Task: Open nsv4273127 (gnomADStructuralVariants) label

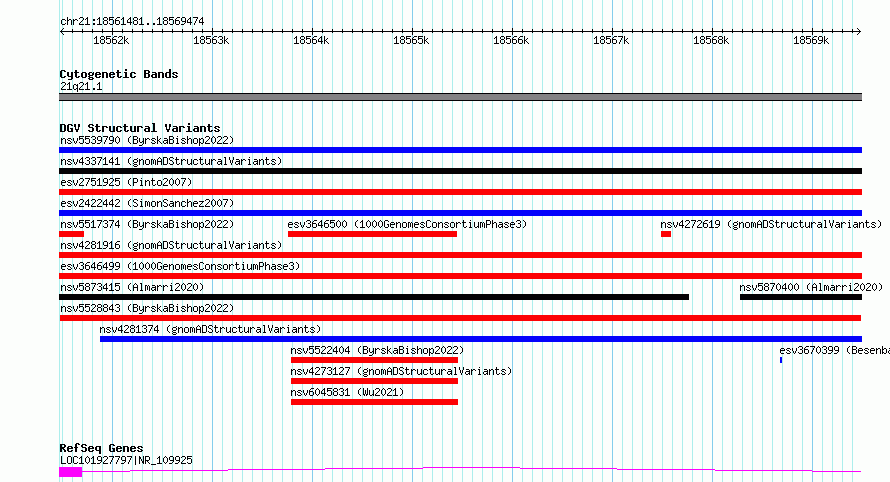Action: point(401,371)
